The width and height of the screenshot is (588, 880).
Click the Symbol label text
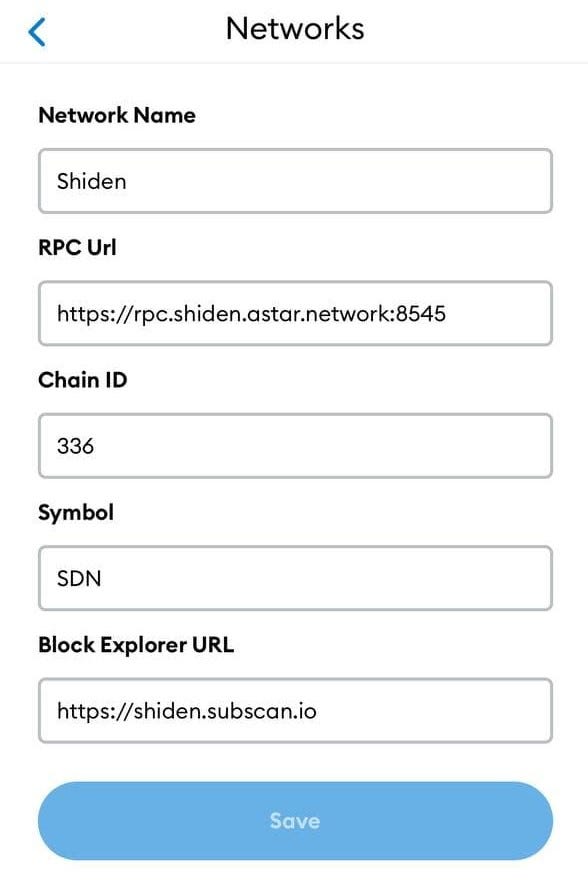pyautogui.click(x=76, y=513)
